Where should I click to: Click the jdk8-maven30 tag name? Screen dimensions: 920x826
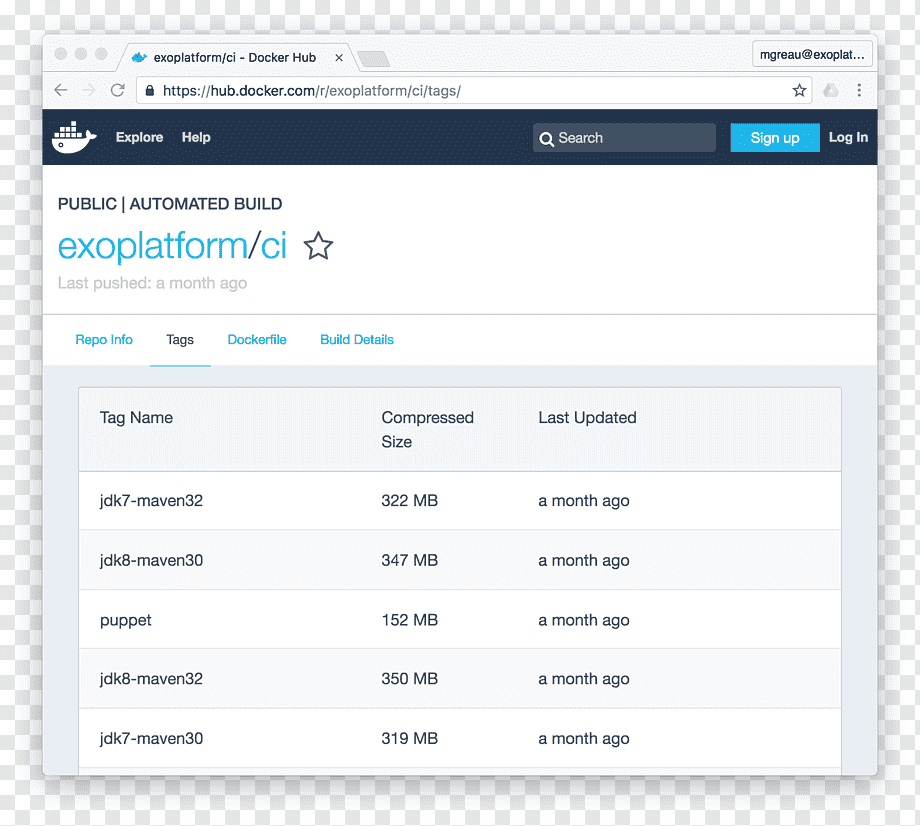[x=151, y=560]
